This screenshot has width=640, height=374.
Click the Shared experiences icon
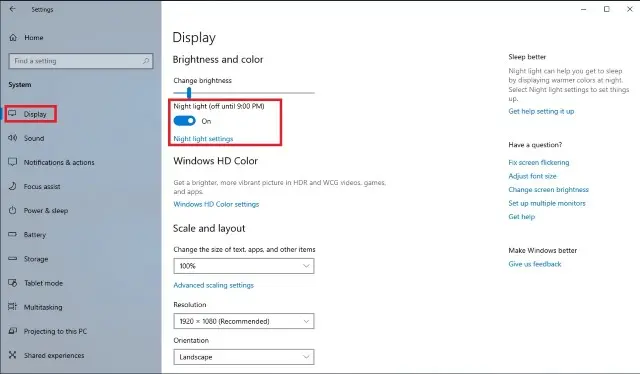(12, 355)
